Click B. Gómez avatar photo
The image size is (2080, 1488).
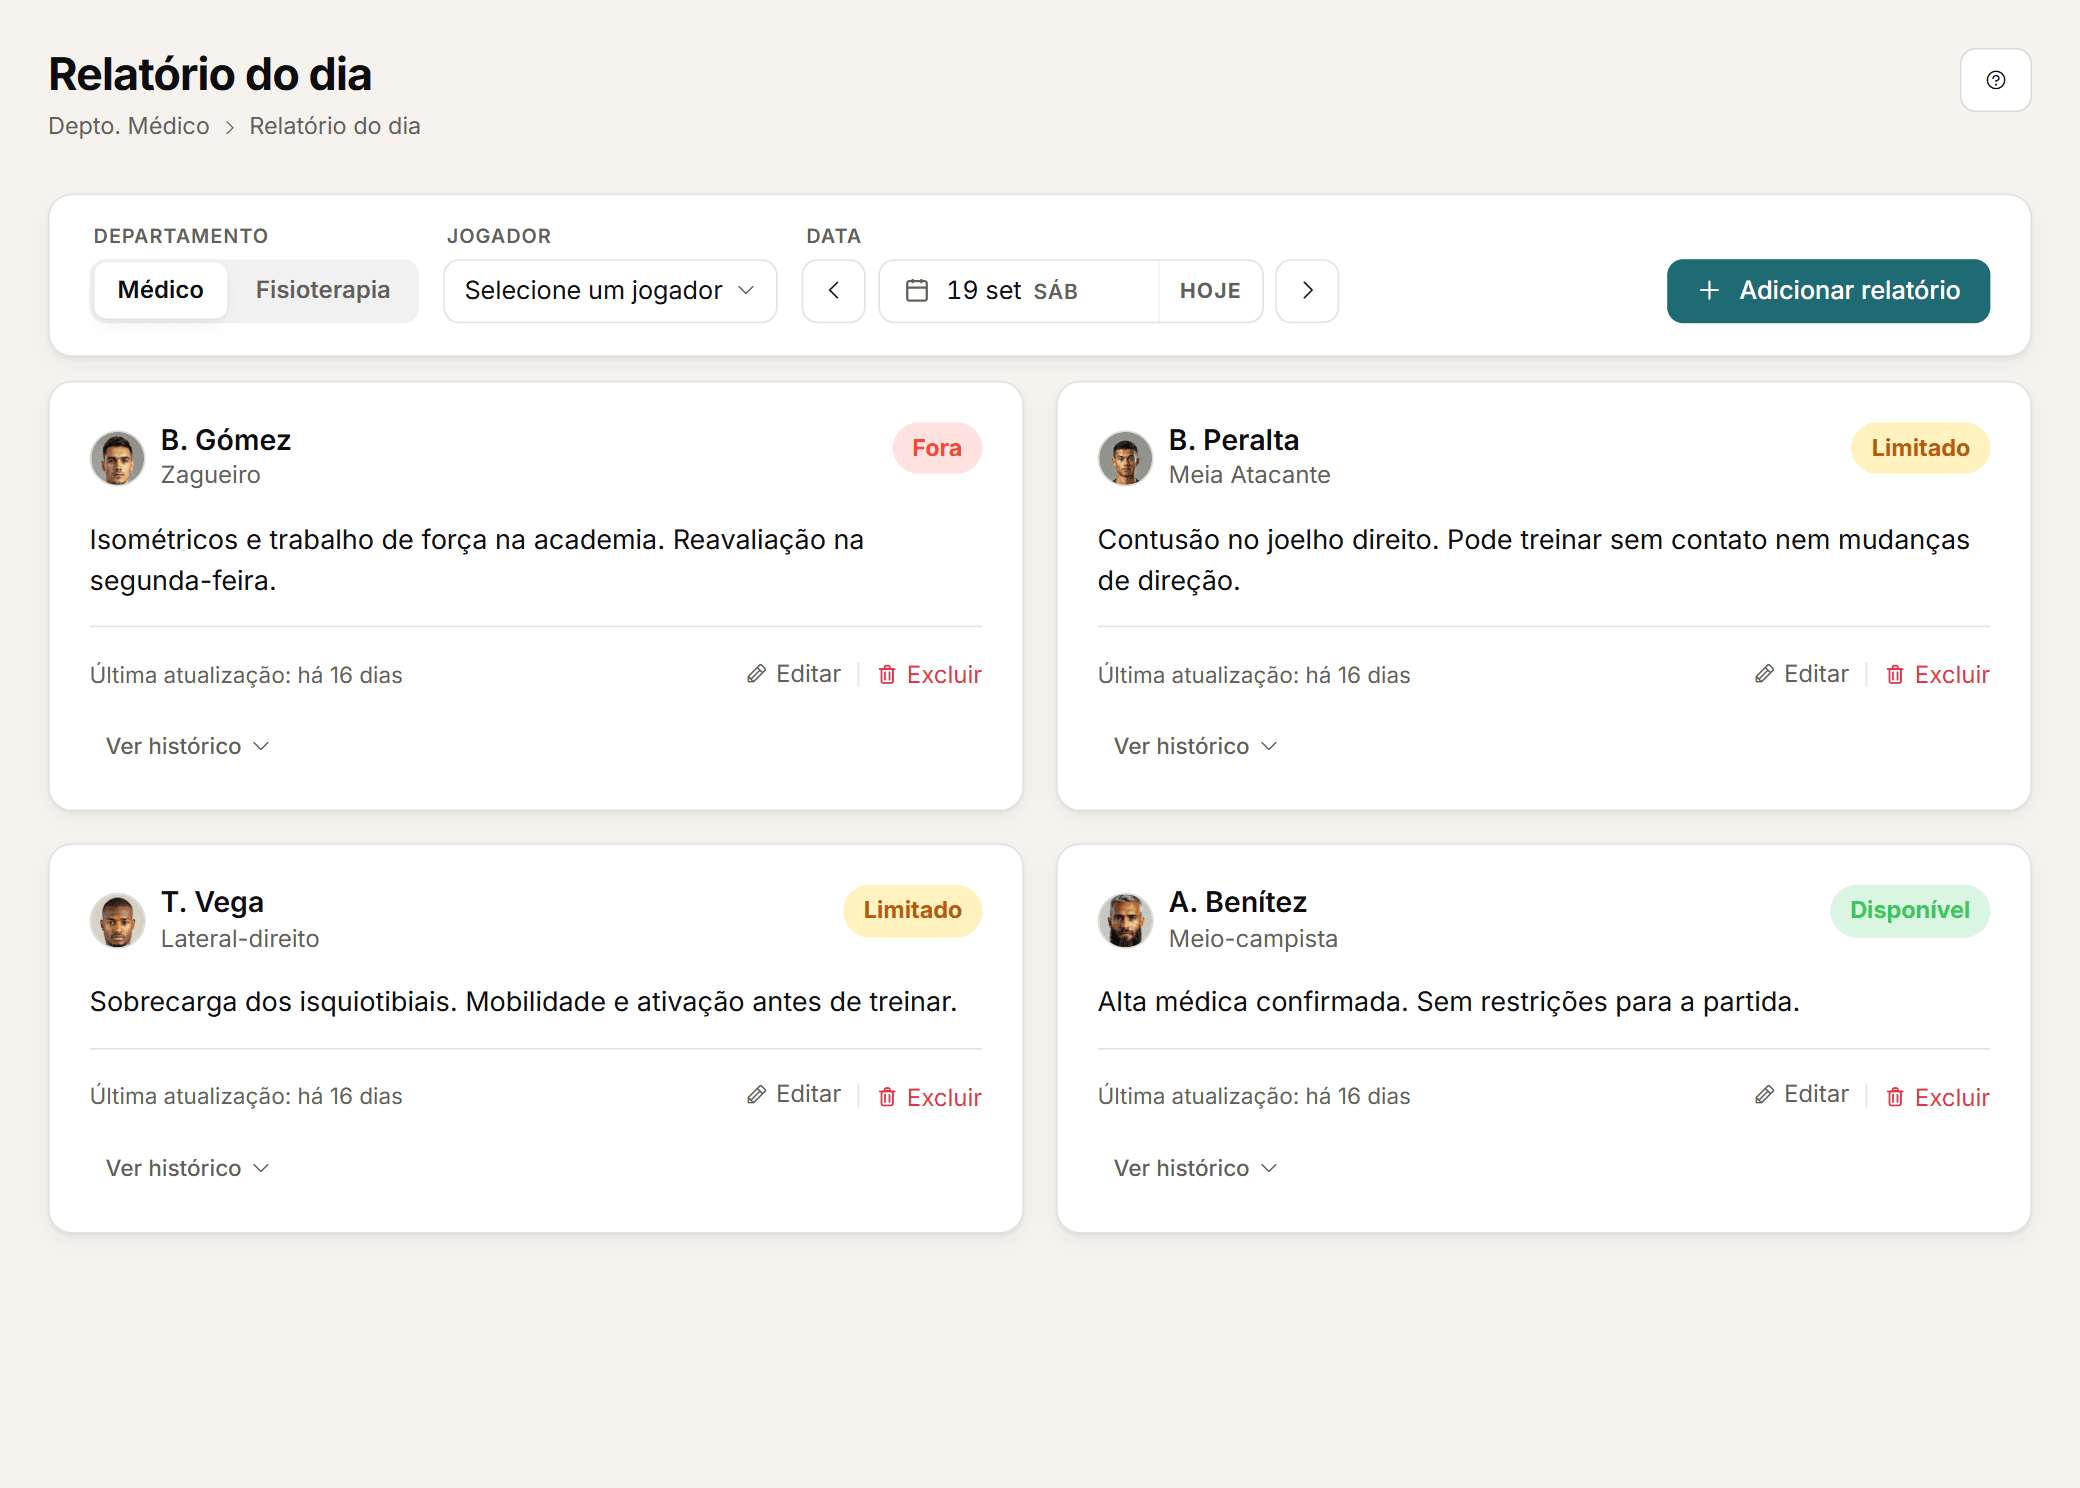[117, 458]
